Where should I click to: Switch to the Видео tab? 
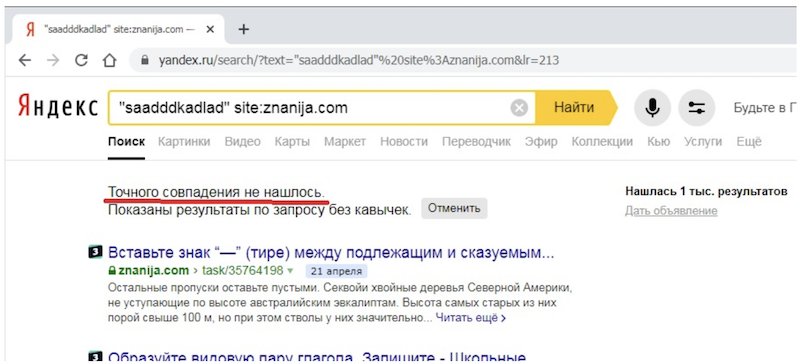coord(242,141)
